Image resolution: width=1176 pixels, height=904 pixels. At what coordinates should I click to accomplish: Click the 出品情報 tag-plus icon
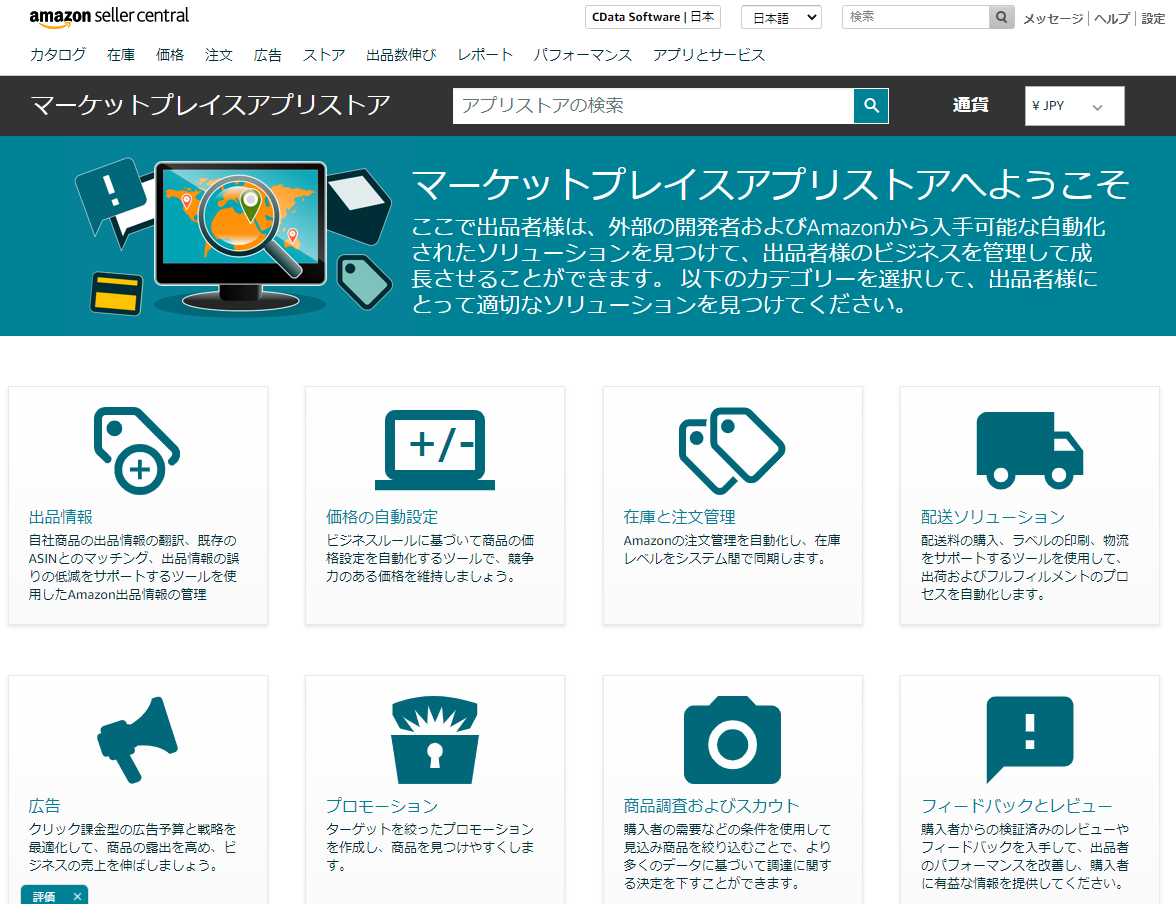click(x=137, y=450)
